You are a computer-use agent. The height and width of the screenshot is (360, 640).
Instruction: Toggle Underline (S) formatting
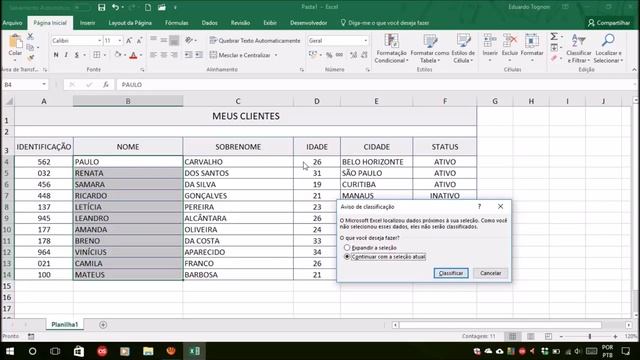pyautogui.click(x=76, y=55)
